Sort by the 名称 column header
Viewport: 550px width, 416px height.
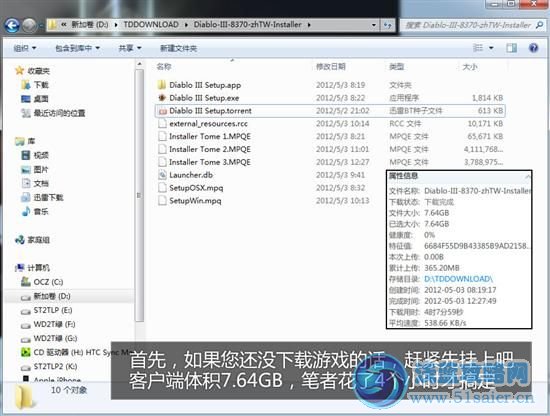pyautogui.click(x=164, y=67)
